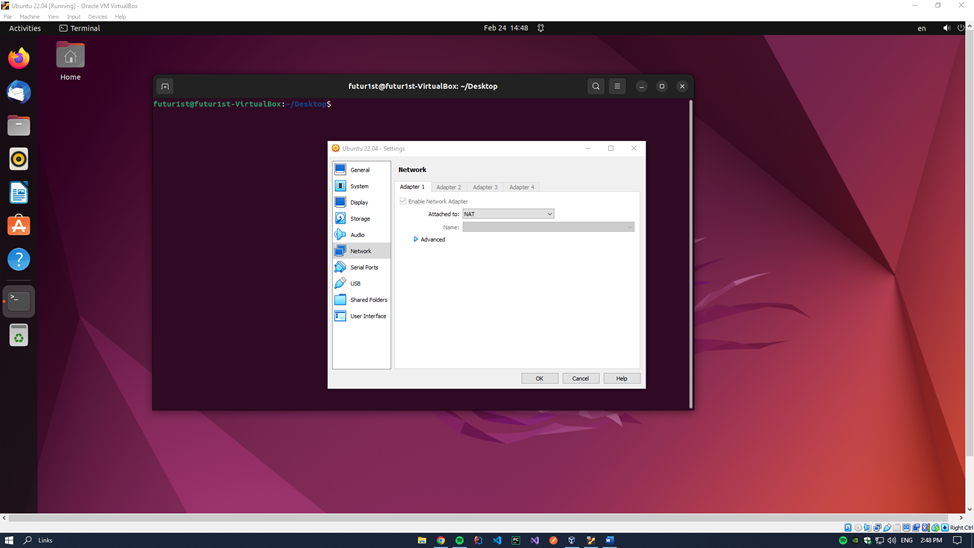Open the Storage settings category
This screenshot has width=974, height=548.
click(361, 218)
